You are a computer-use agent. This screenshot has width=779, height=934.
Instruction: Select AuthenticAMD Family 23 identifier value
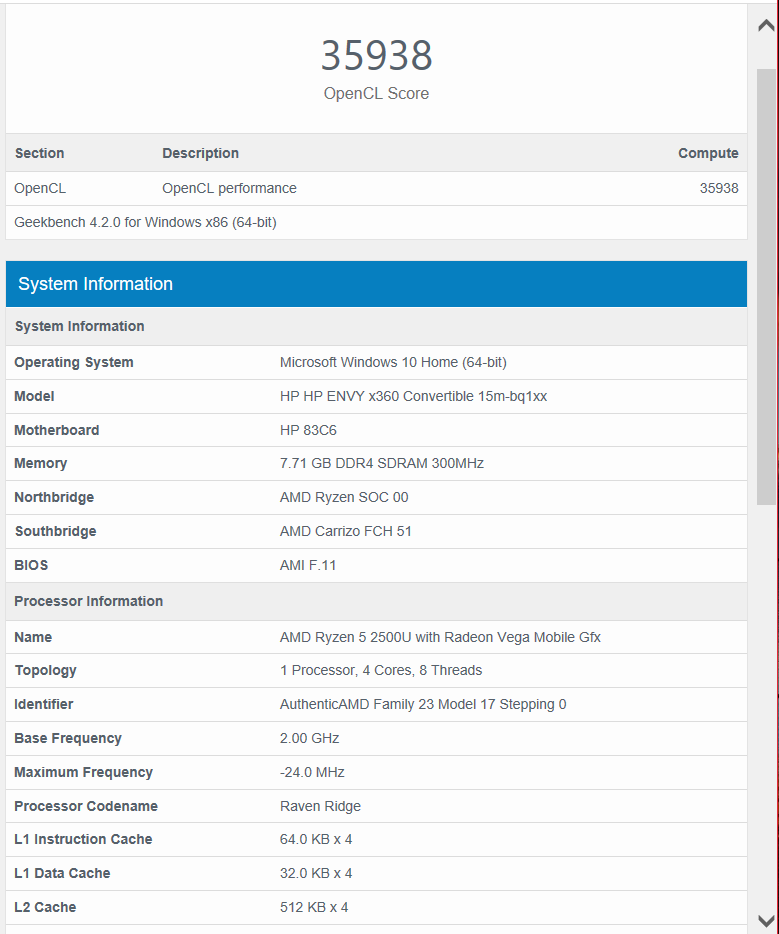pos(423,705)
